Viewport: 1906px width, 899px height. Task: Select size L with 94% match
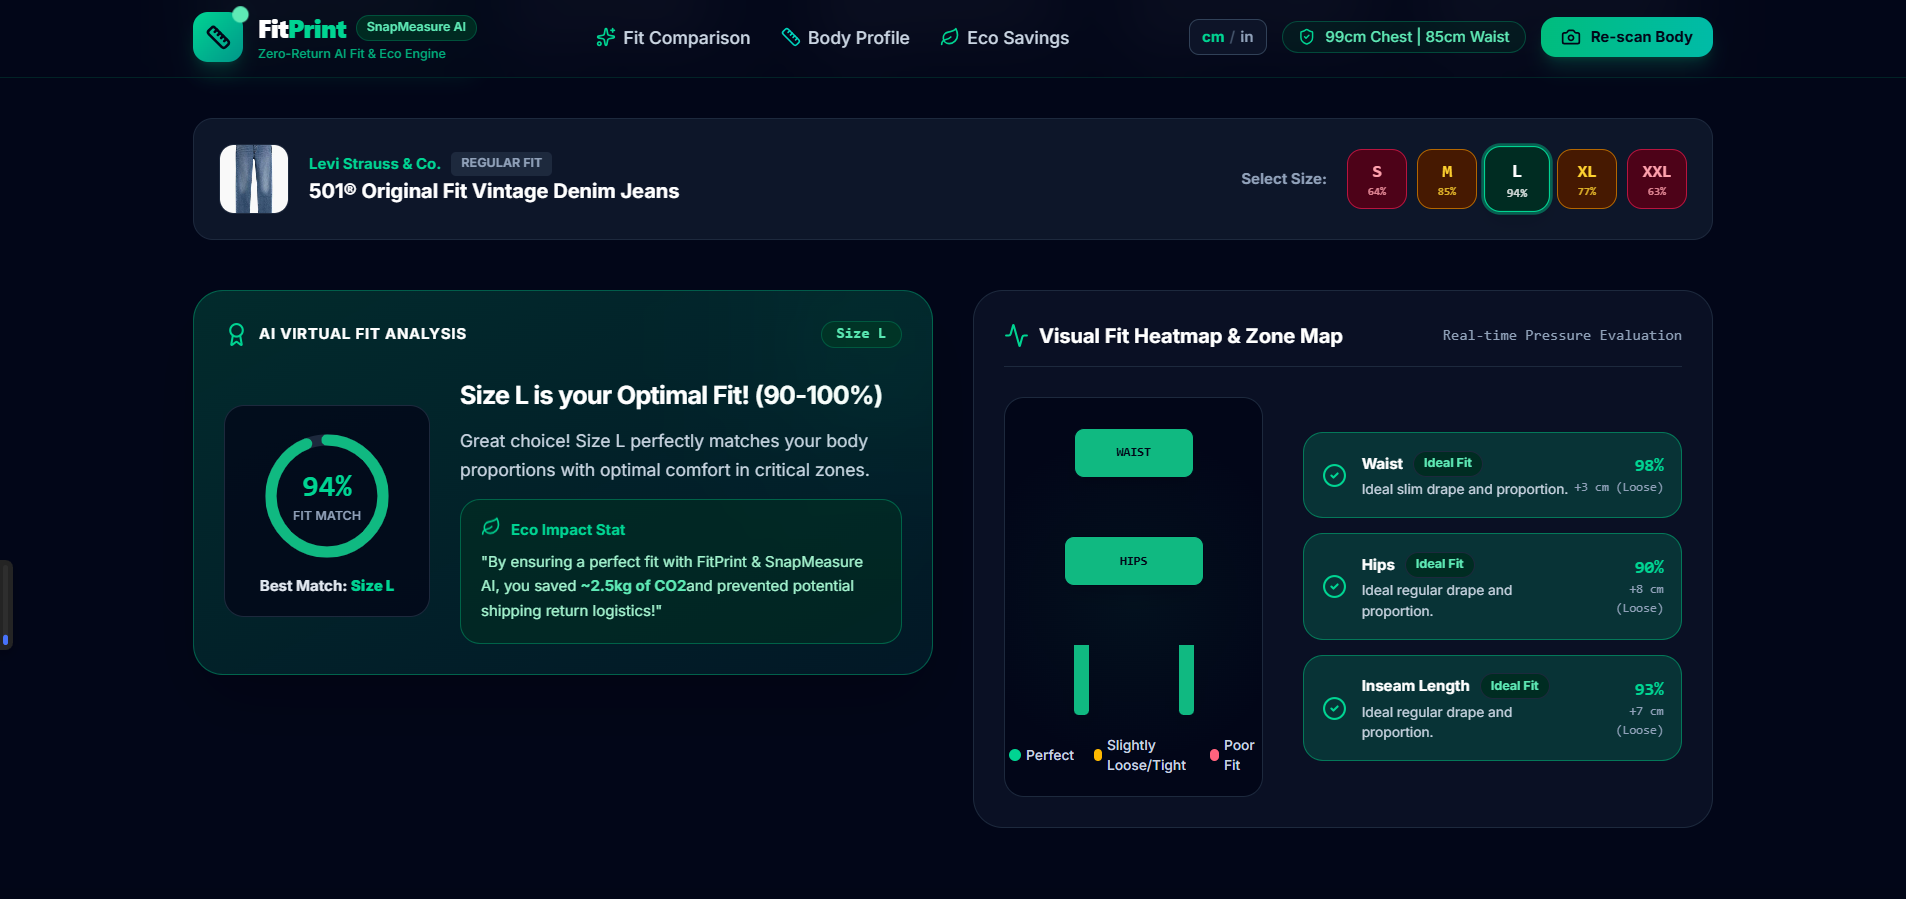coord(1517,179)
